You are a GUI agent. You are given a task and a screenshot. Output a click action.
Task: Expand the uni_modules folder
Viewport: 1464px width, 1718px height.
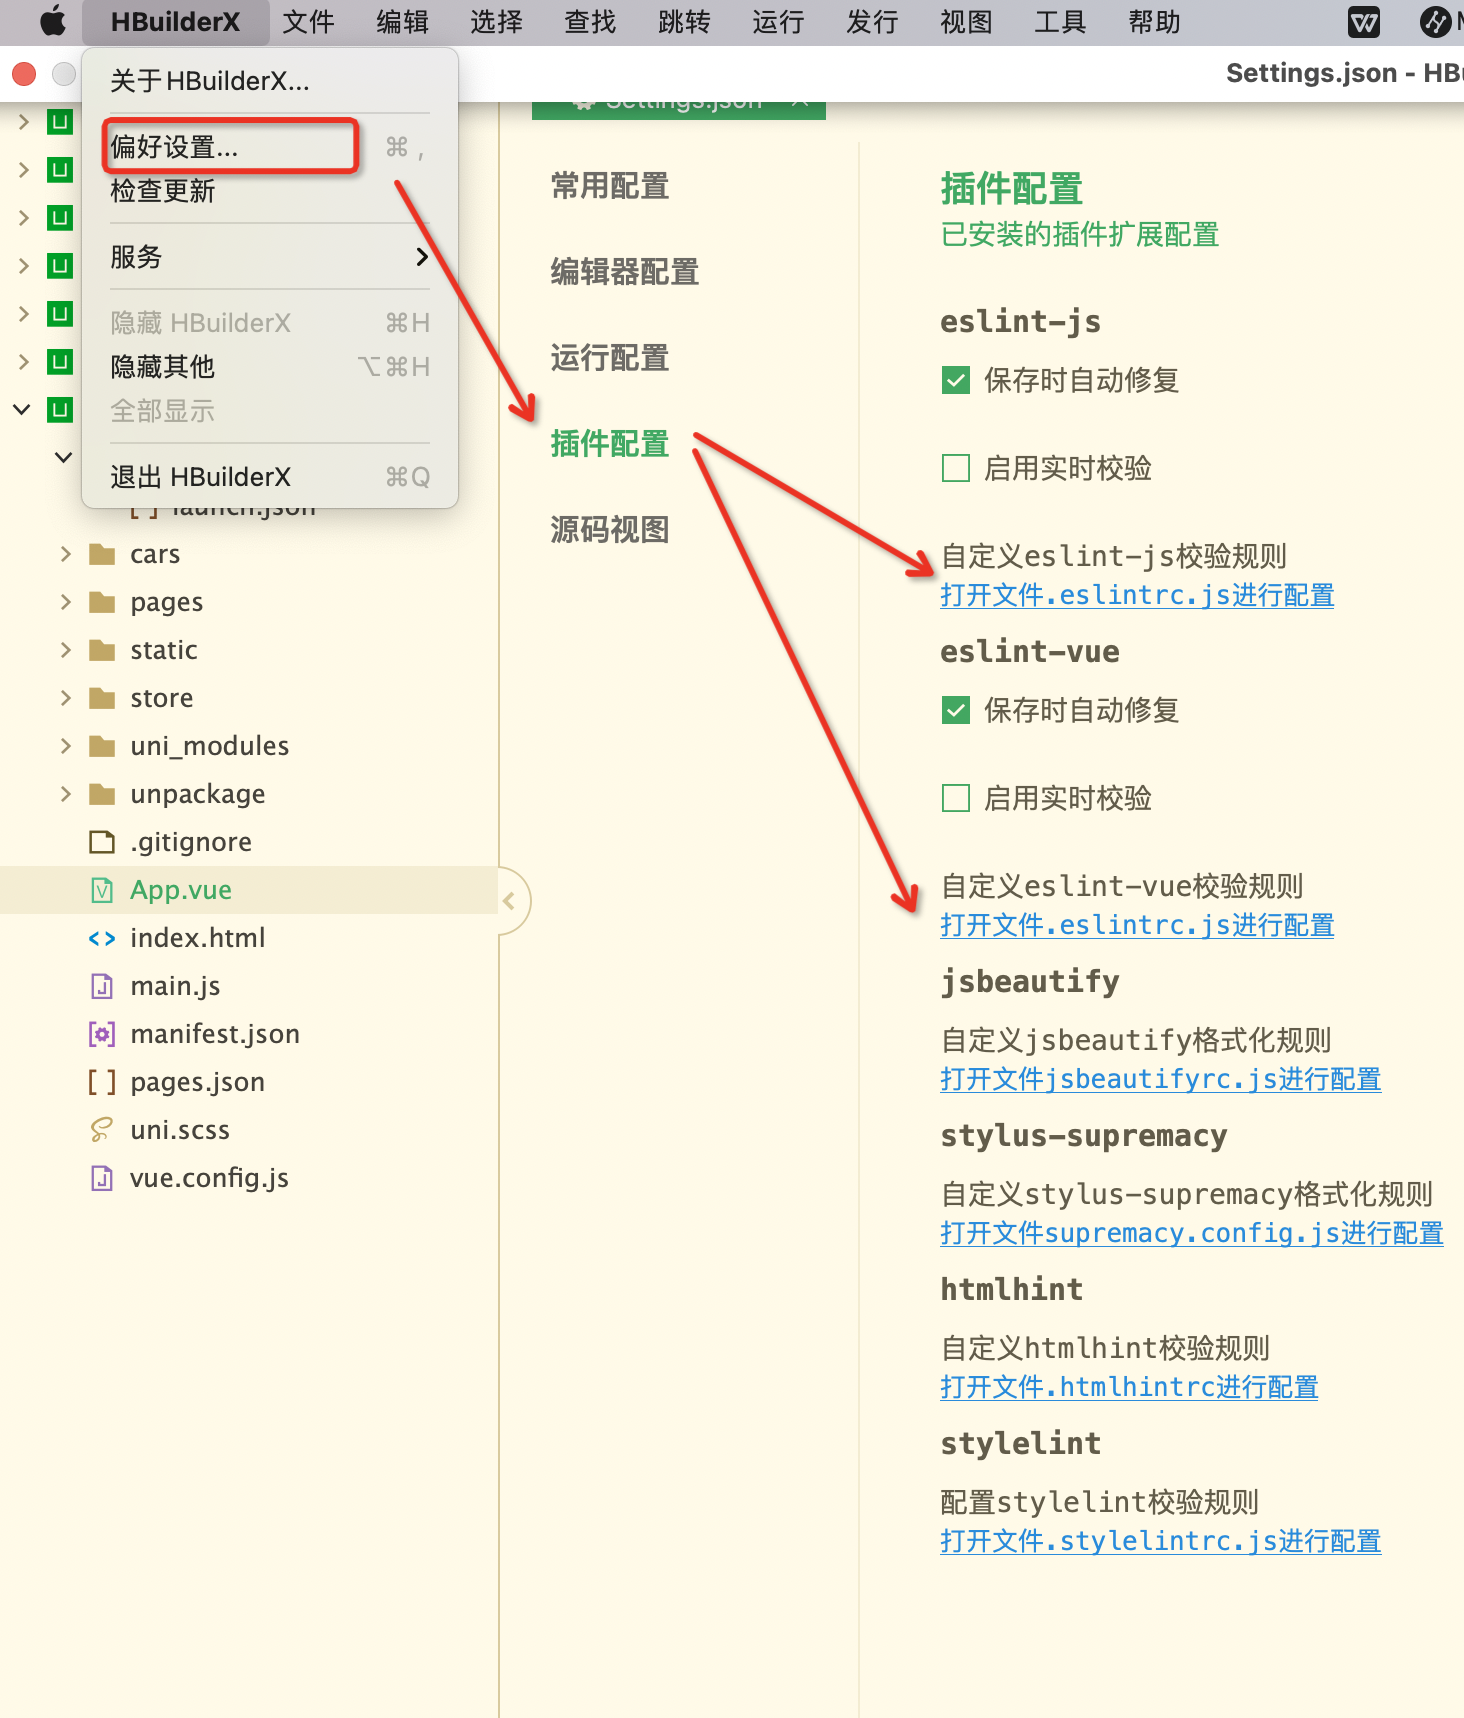pyautogui.click(x=66, y=746)
